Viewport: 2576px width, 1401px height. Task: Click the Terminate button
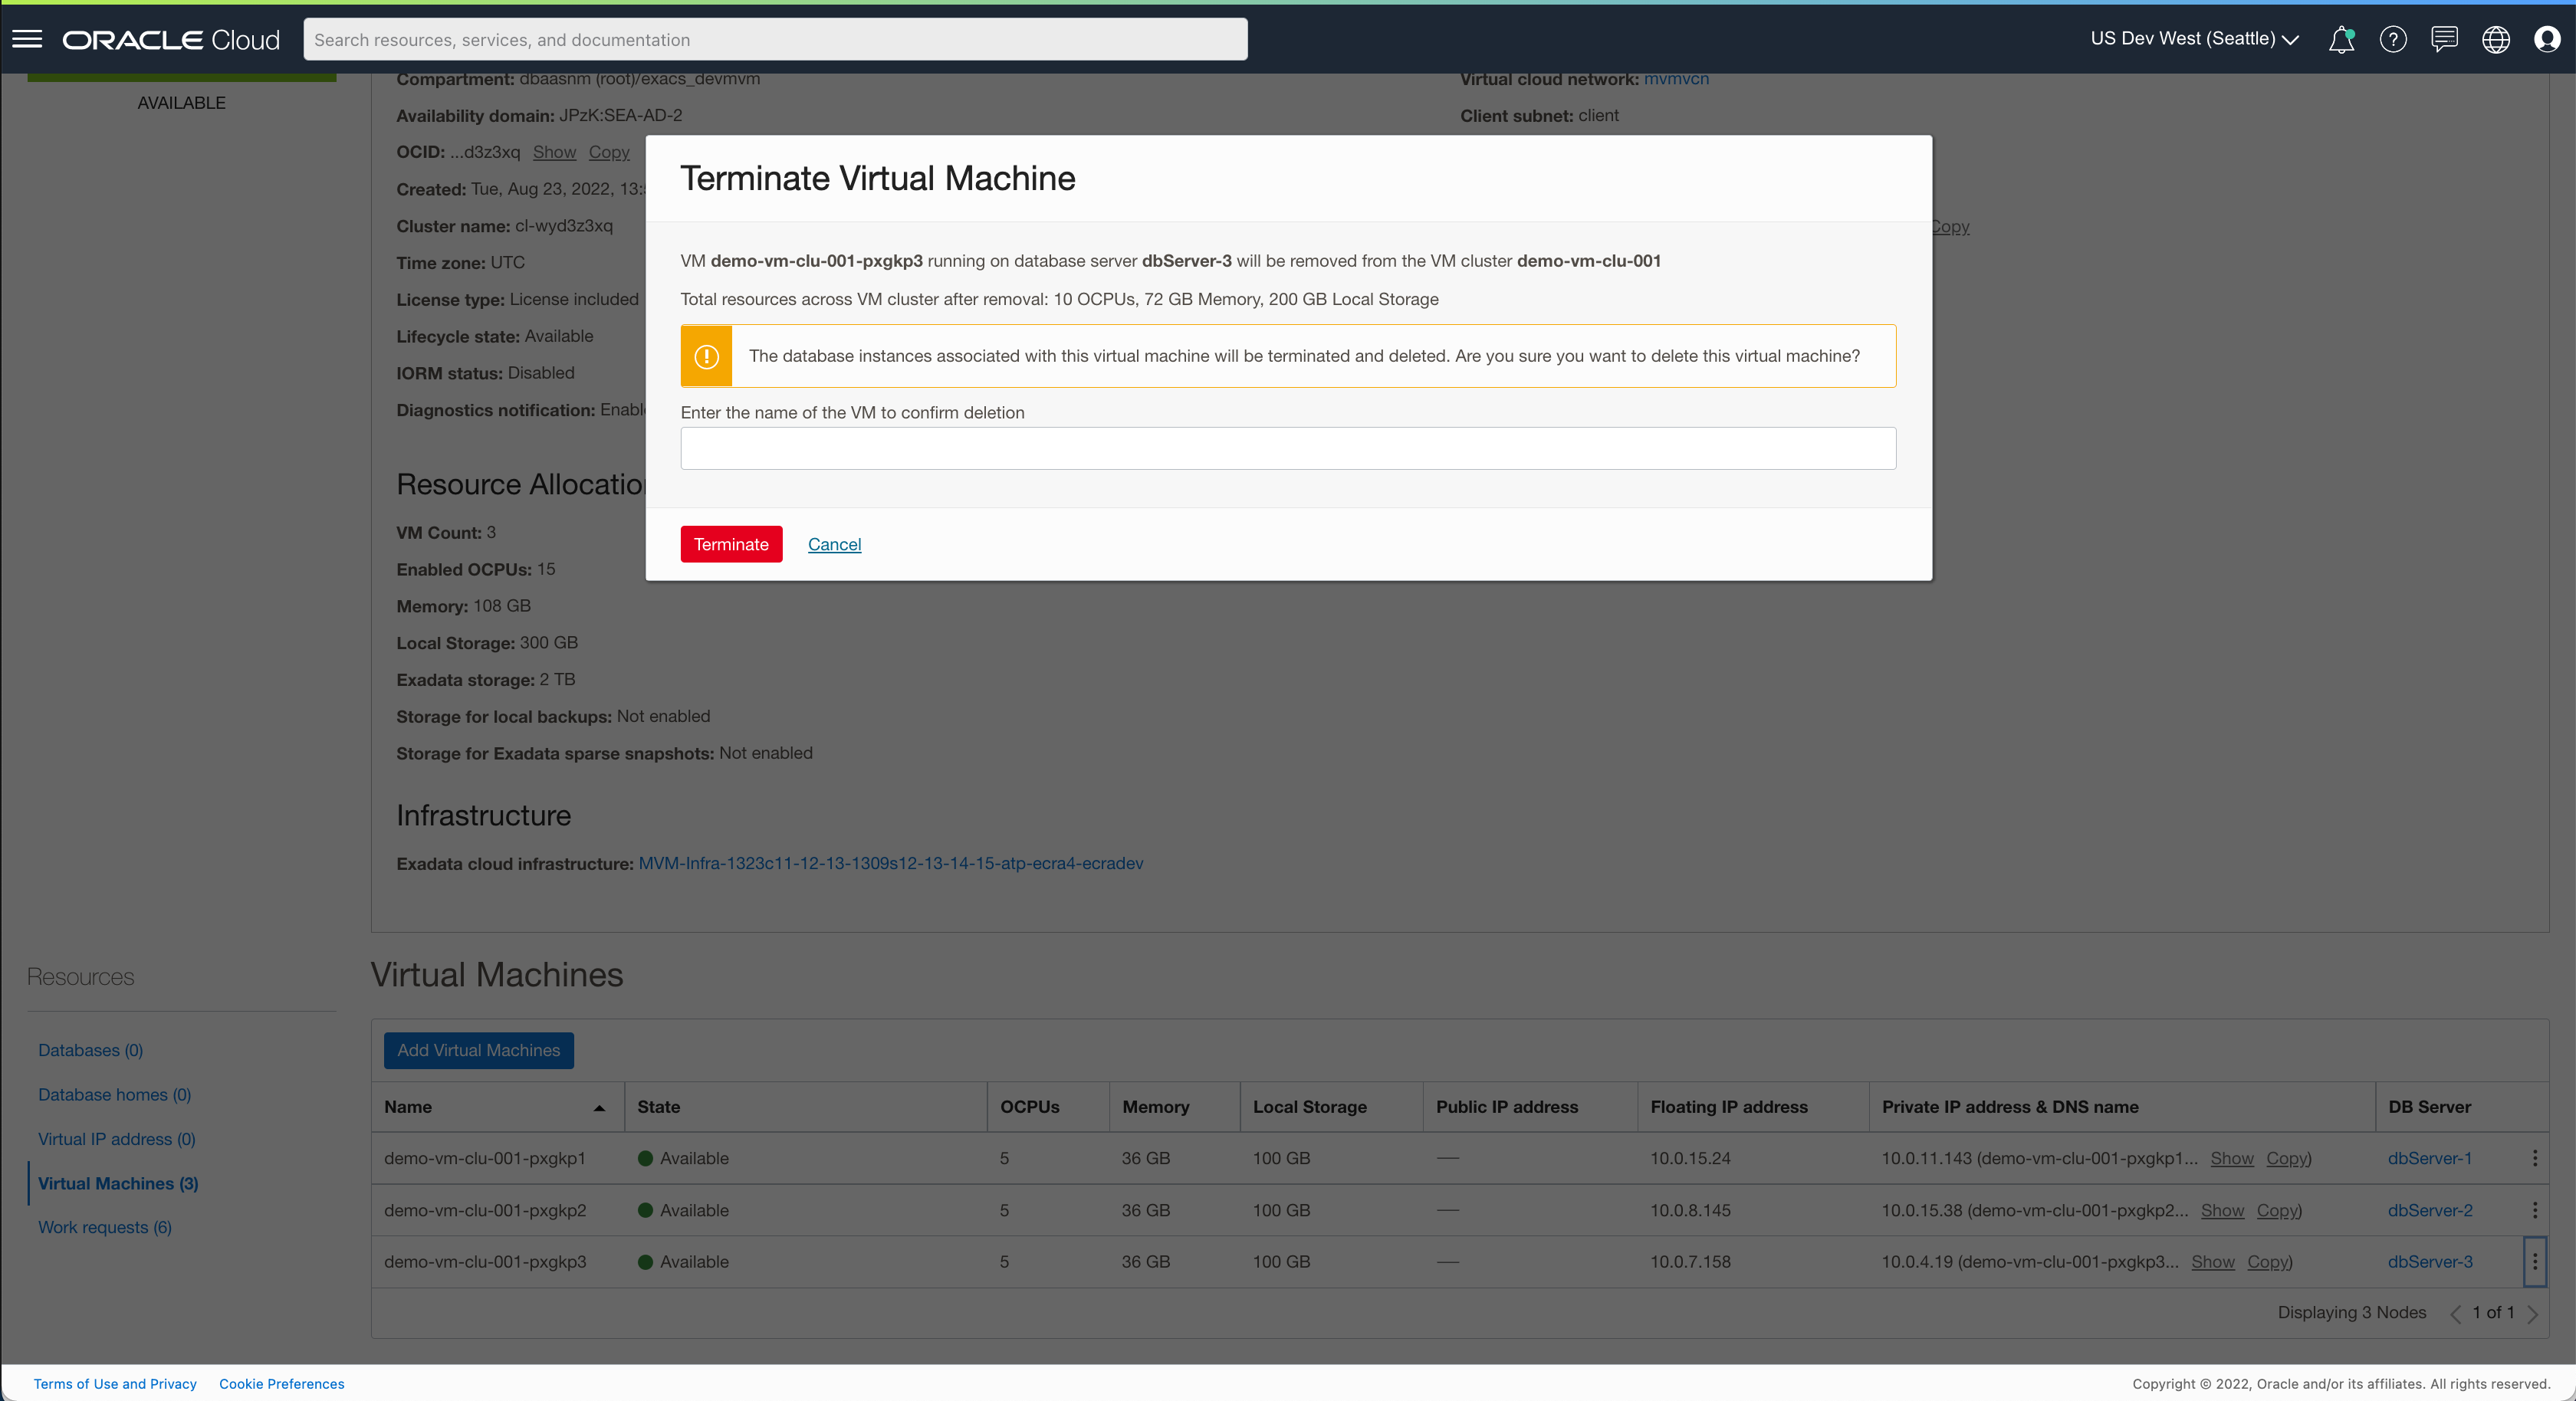730,544
